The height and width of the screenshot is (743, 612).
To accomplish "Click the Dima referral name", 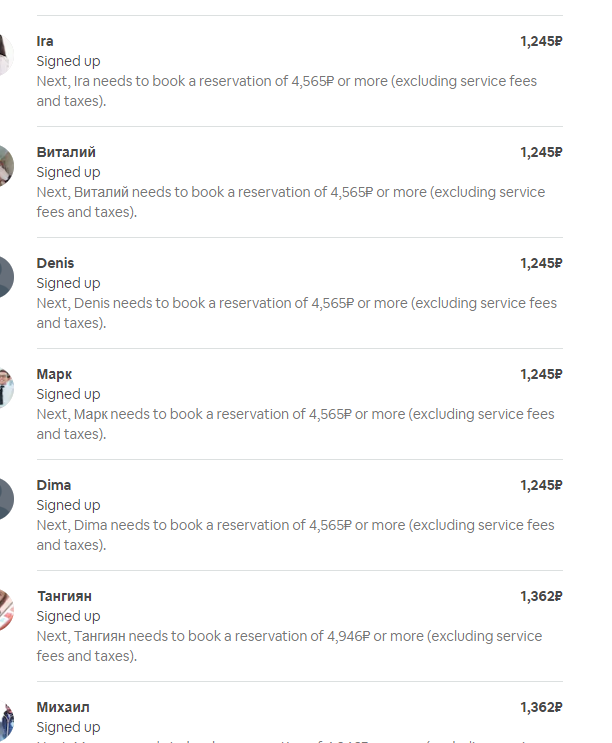I will coord(54,485).
